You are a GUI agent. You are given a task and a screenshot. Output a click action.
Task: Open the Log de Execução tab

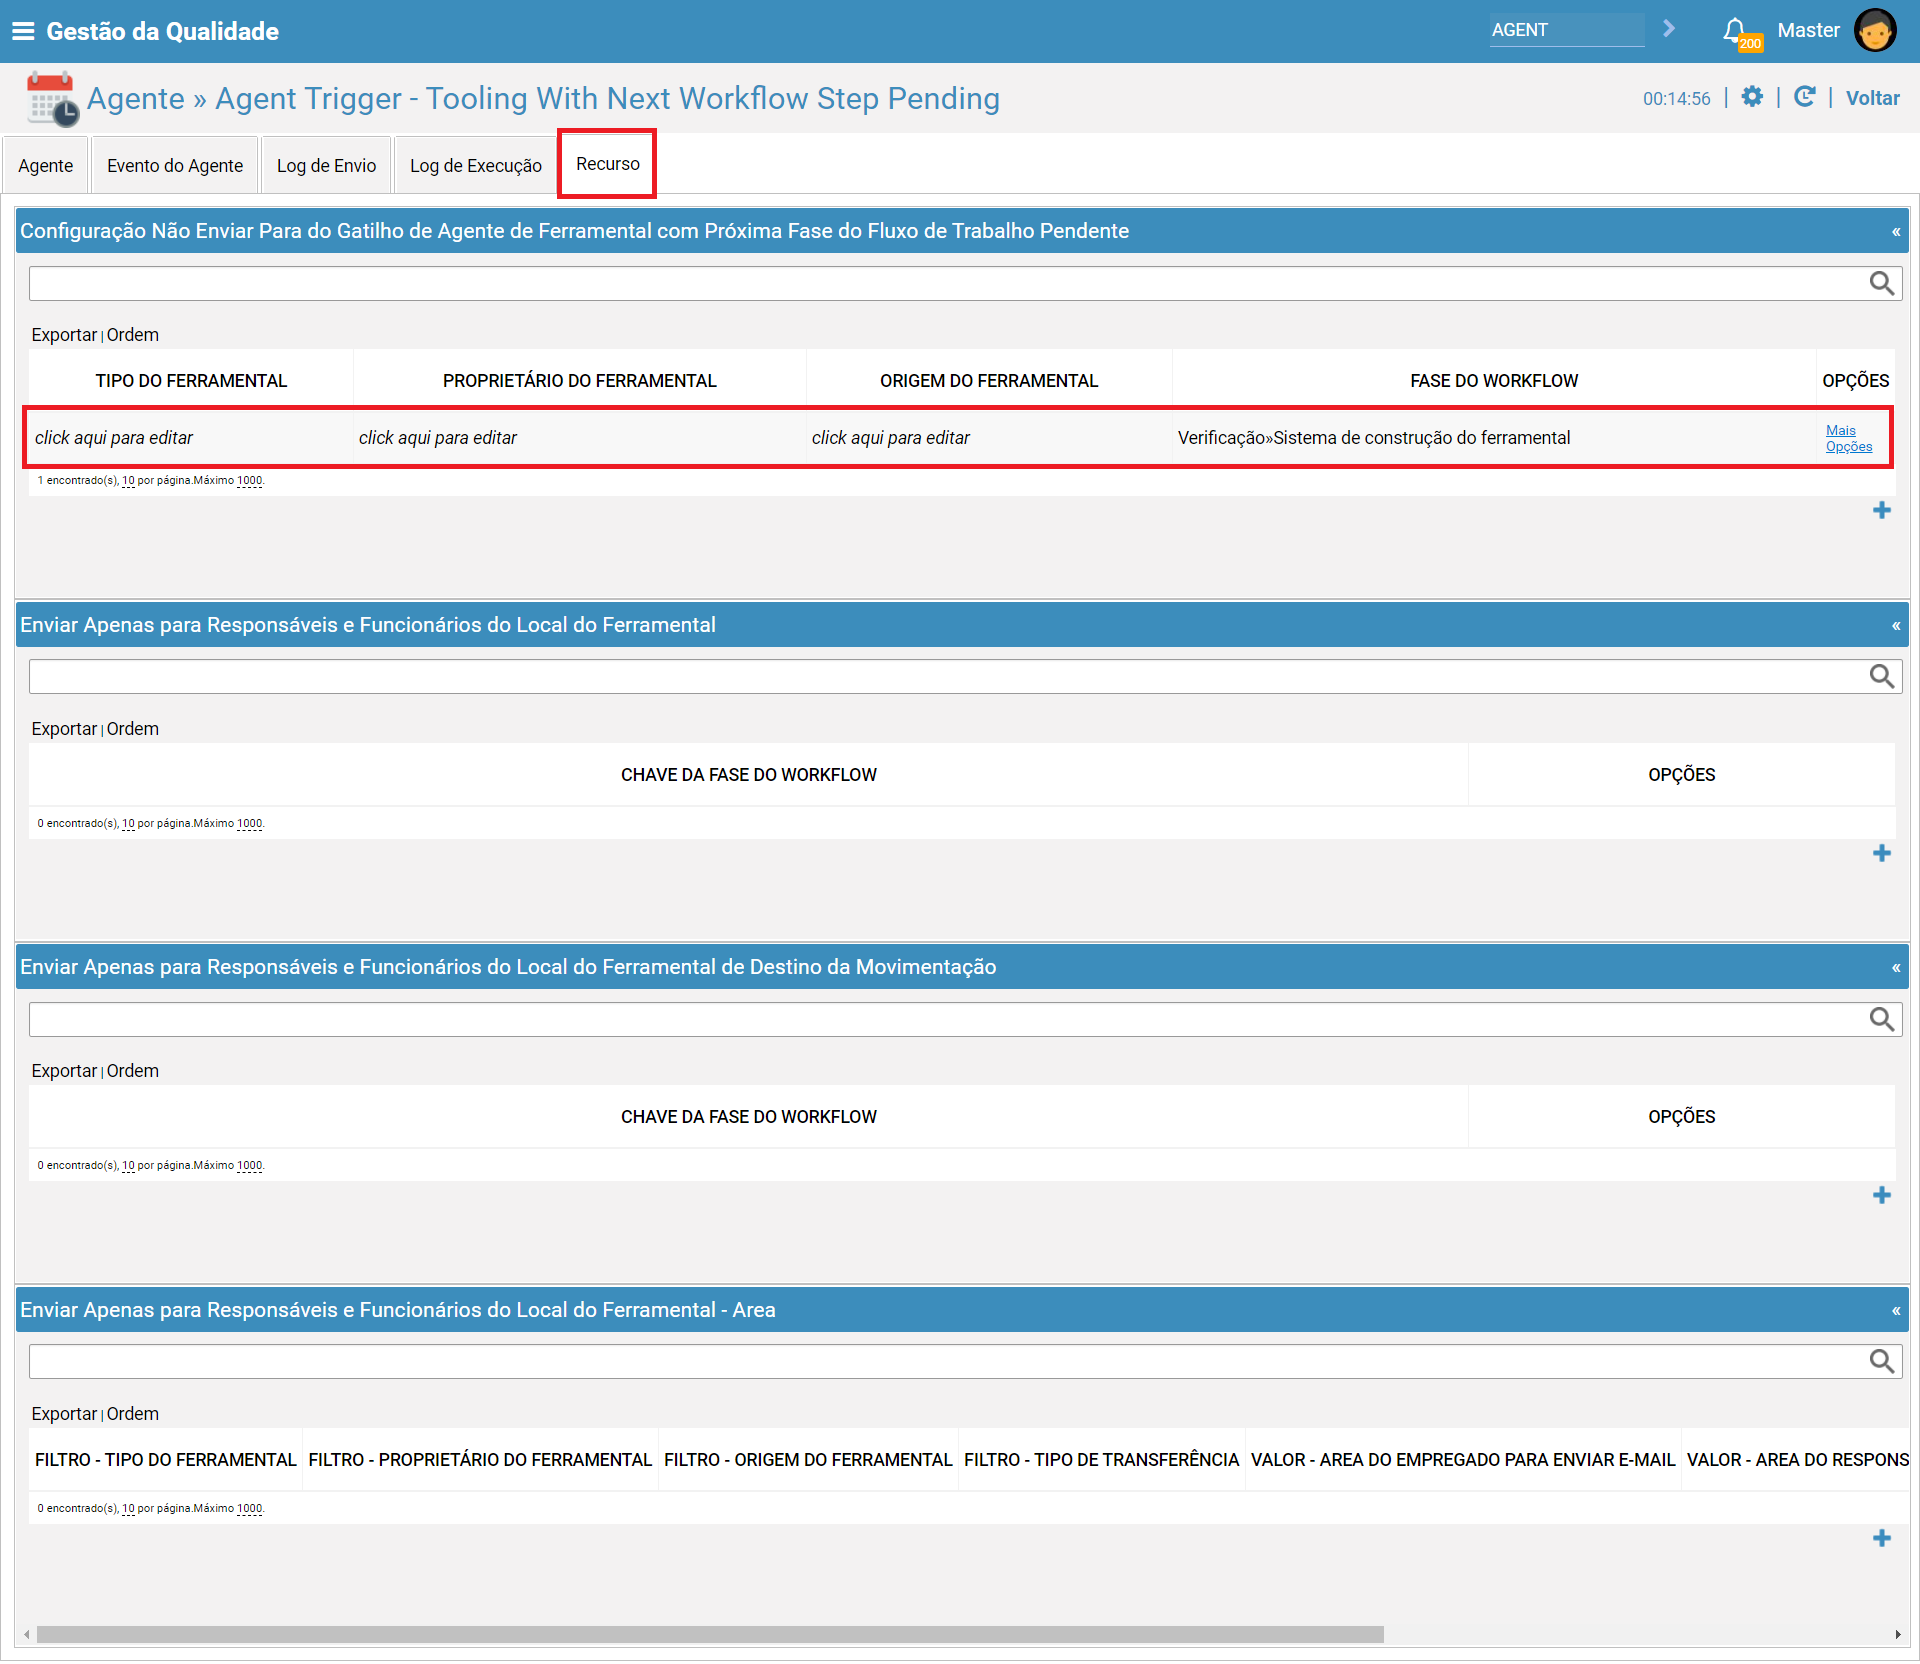click(x=475, y=165)
